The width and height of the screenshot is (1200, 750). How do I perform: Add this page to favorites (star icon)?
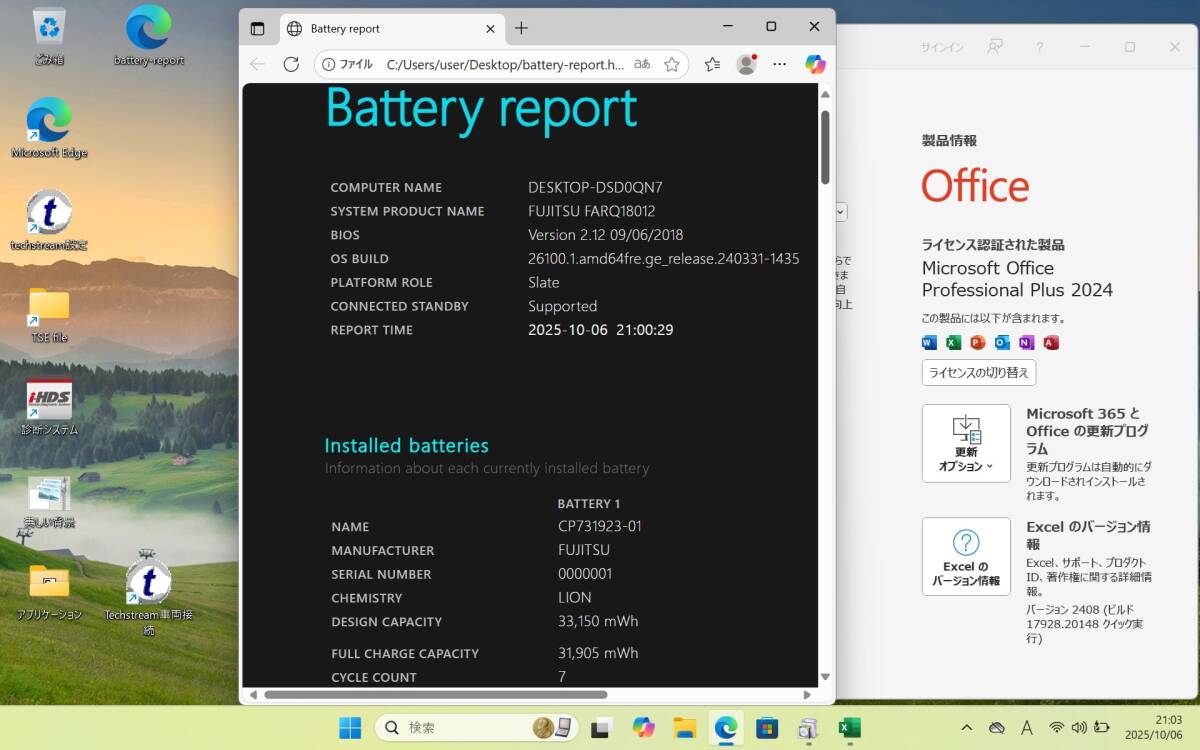(x=672, y=64)
